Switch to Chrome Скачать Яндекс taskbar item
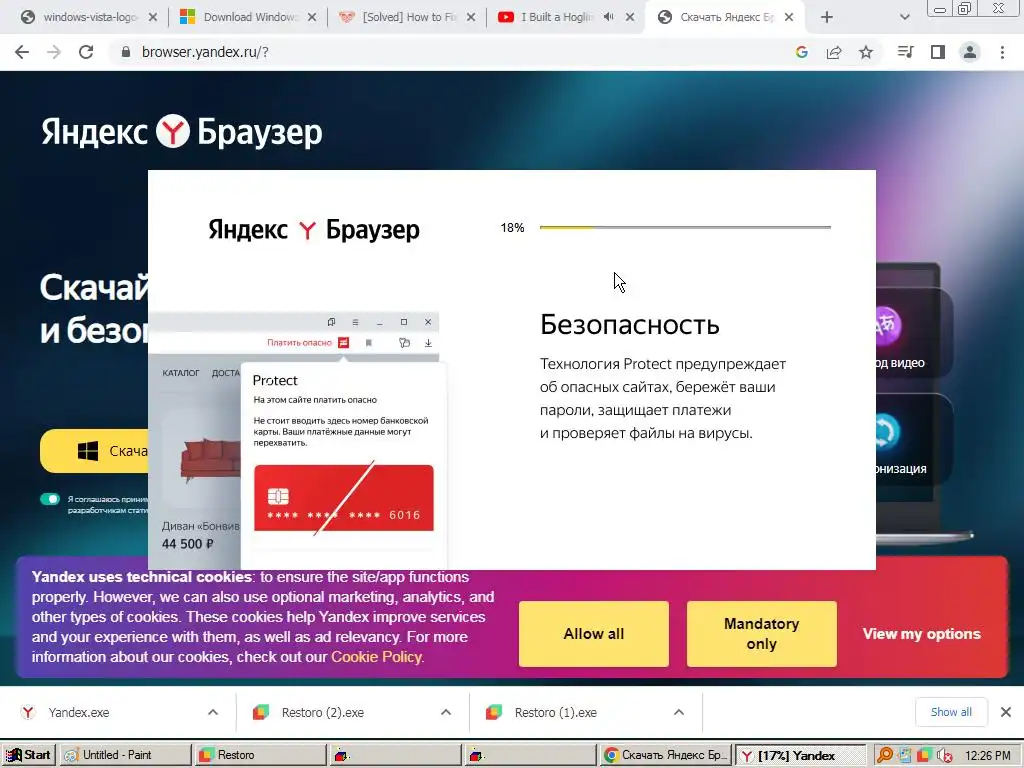Screen dimensions: 1024x768 click(x=665, y=755)
